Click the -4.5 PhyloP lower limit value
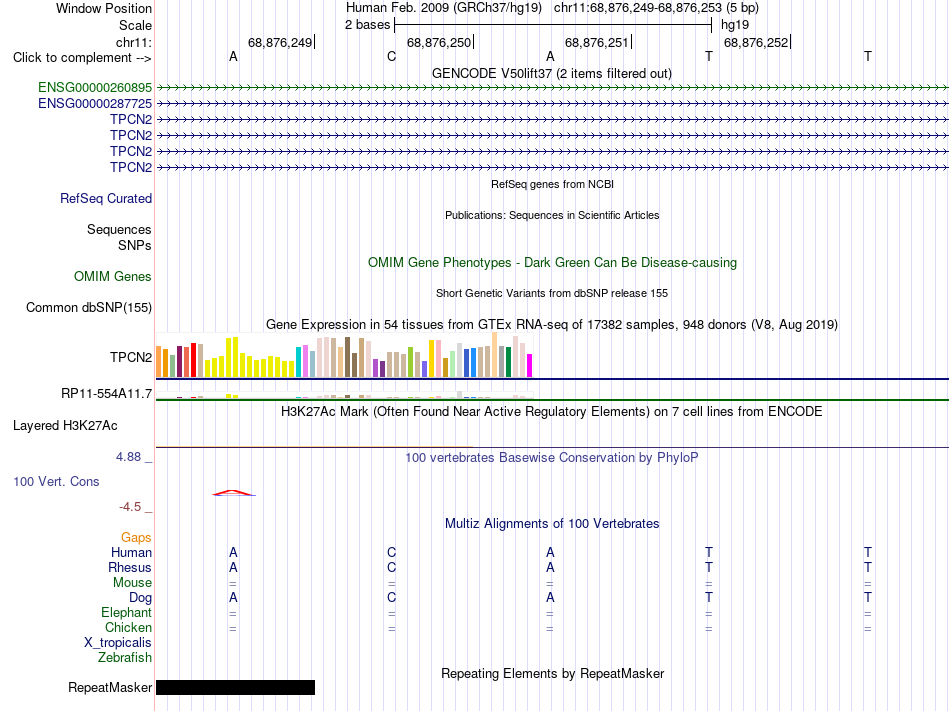Image resolution: width=950 pixels, height=711 pixels. (130, 507)
